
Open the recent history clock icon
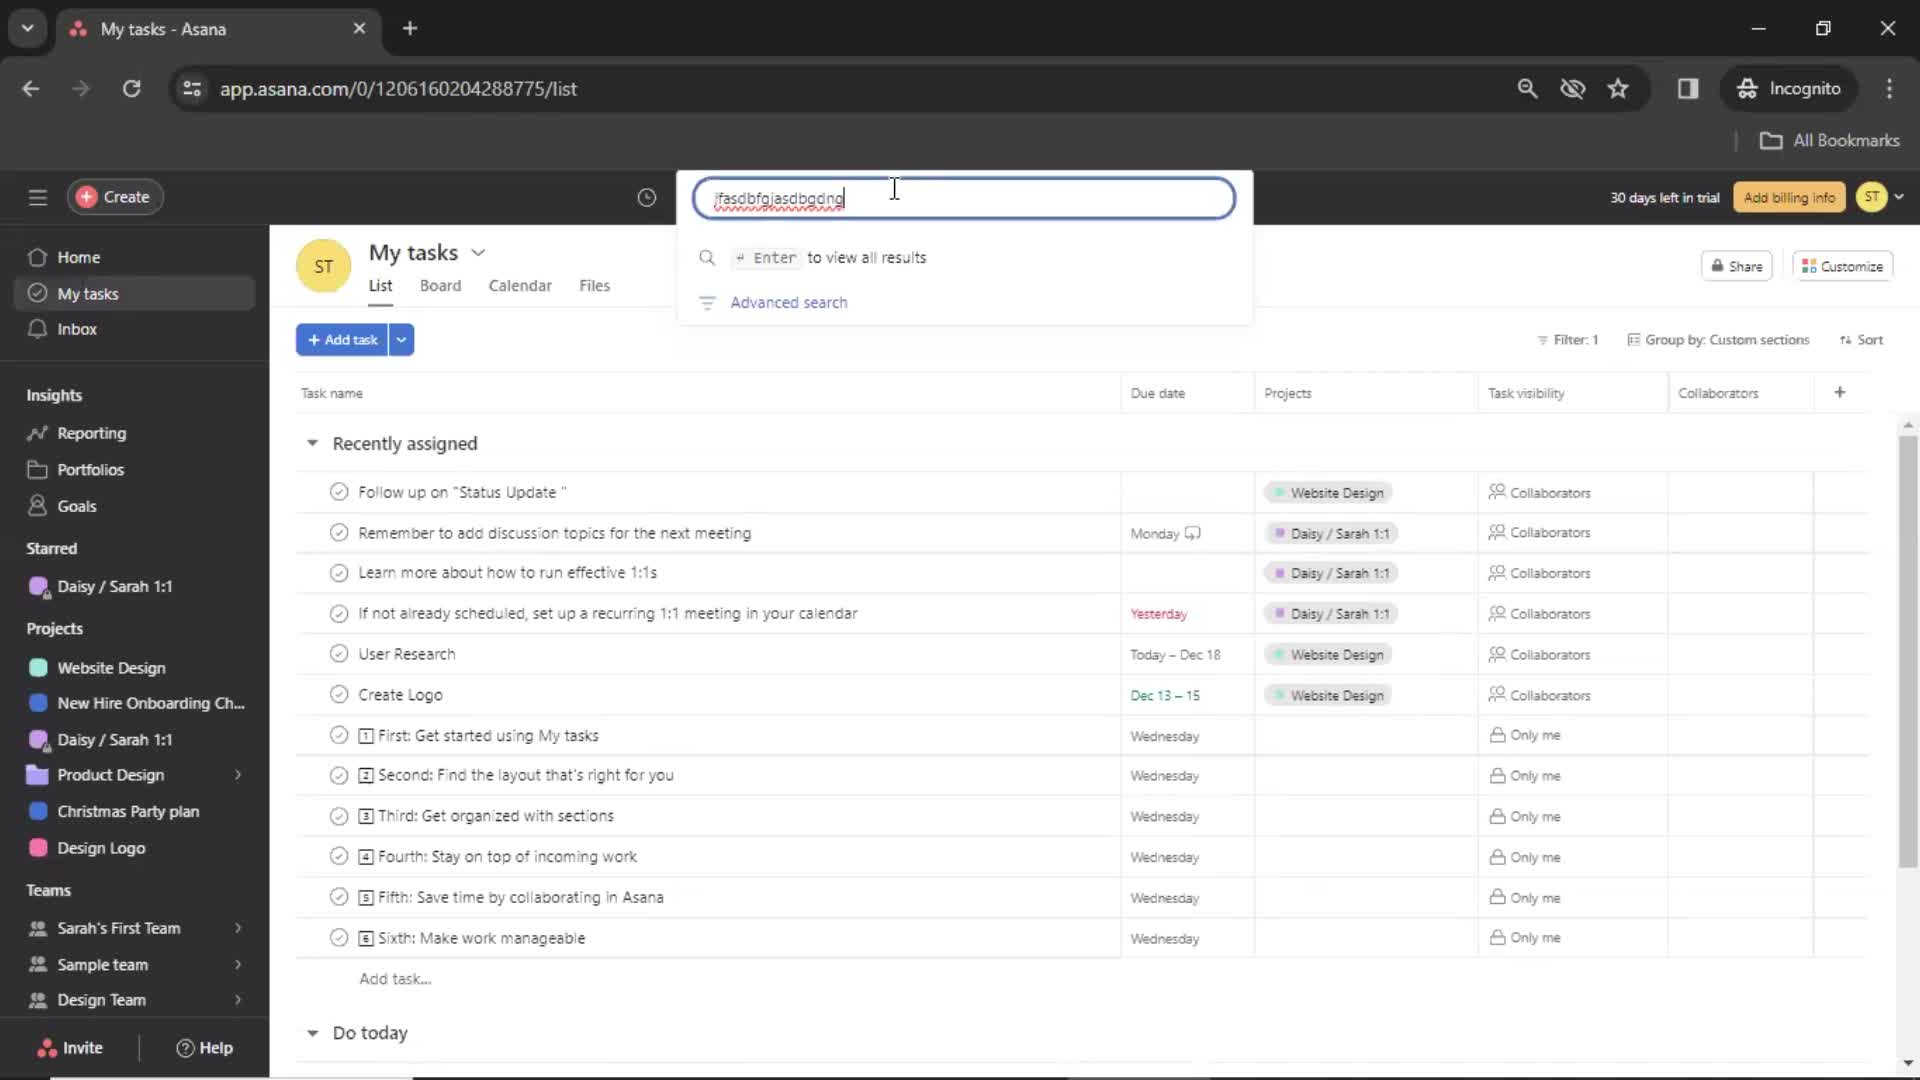(647, 198)
